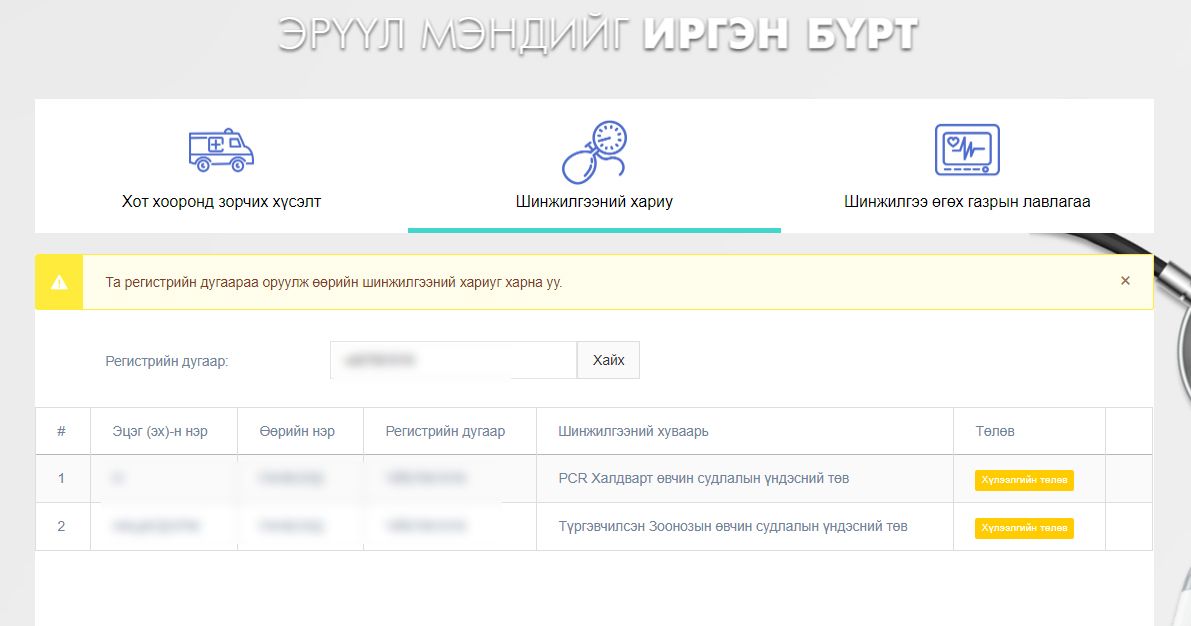Click the Өөрийн нэр column header
The width and height of the screenshot is (1191, 626).
coord(296,431)
